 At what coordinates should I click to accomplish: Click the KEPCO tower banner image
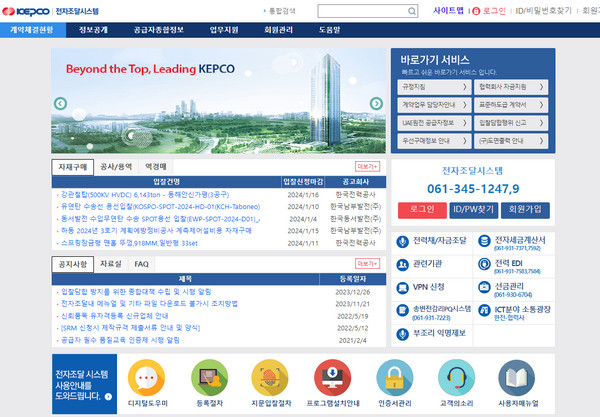[218, 101]
